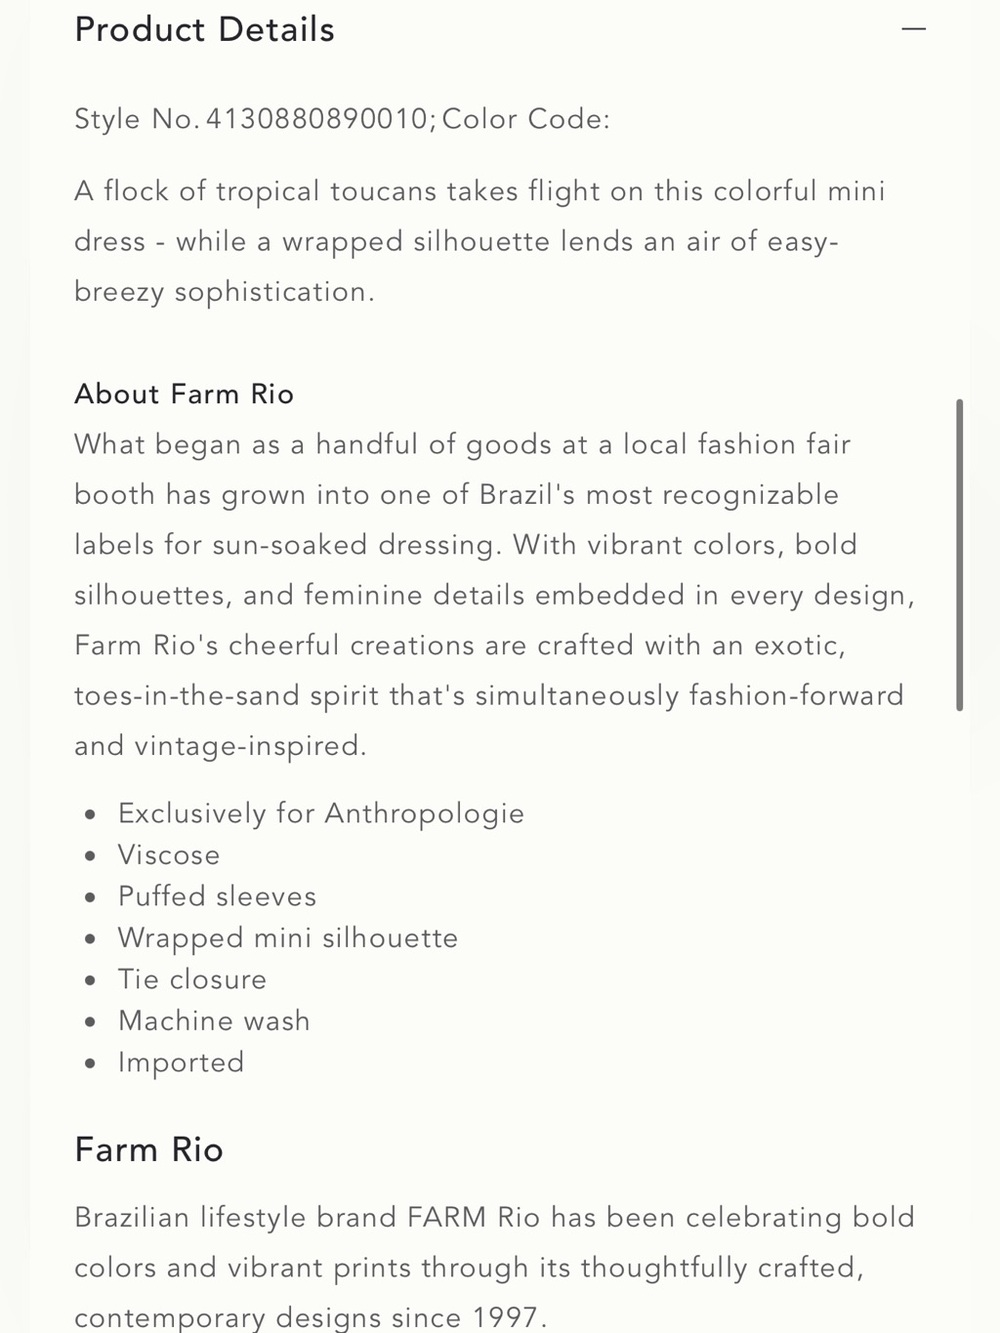Click the Farm Rio section heading
Viewport: 1000px width, 1333px height.
[149, 1150]
